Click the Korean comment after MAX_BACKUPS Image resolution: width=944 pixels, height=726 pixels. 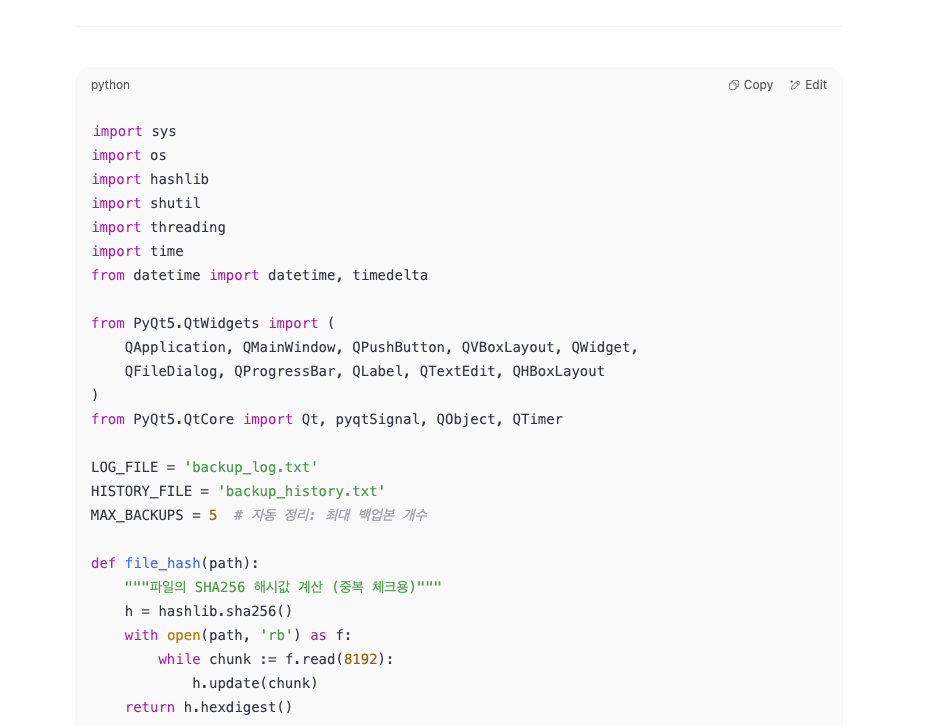point(331,515)
